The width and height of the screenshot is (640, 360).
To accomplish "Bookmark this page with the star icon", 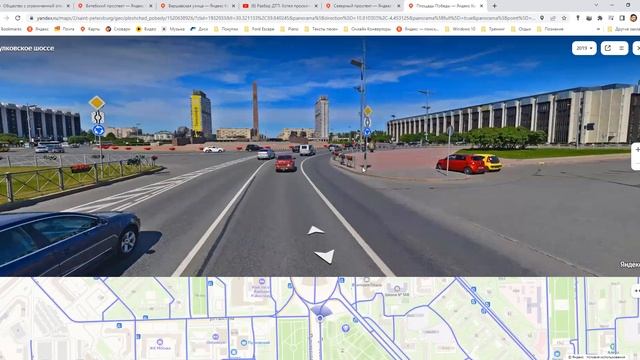I will coord(564,18).
